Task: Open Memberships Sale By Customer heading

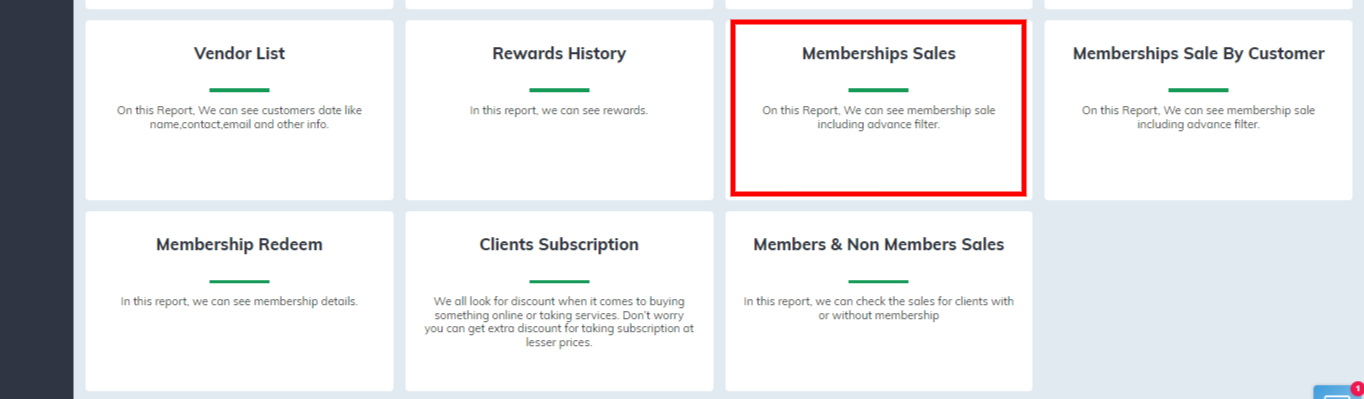Action: [1198, 54]
